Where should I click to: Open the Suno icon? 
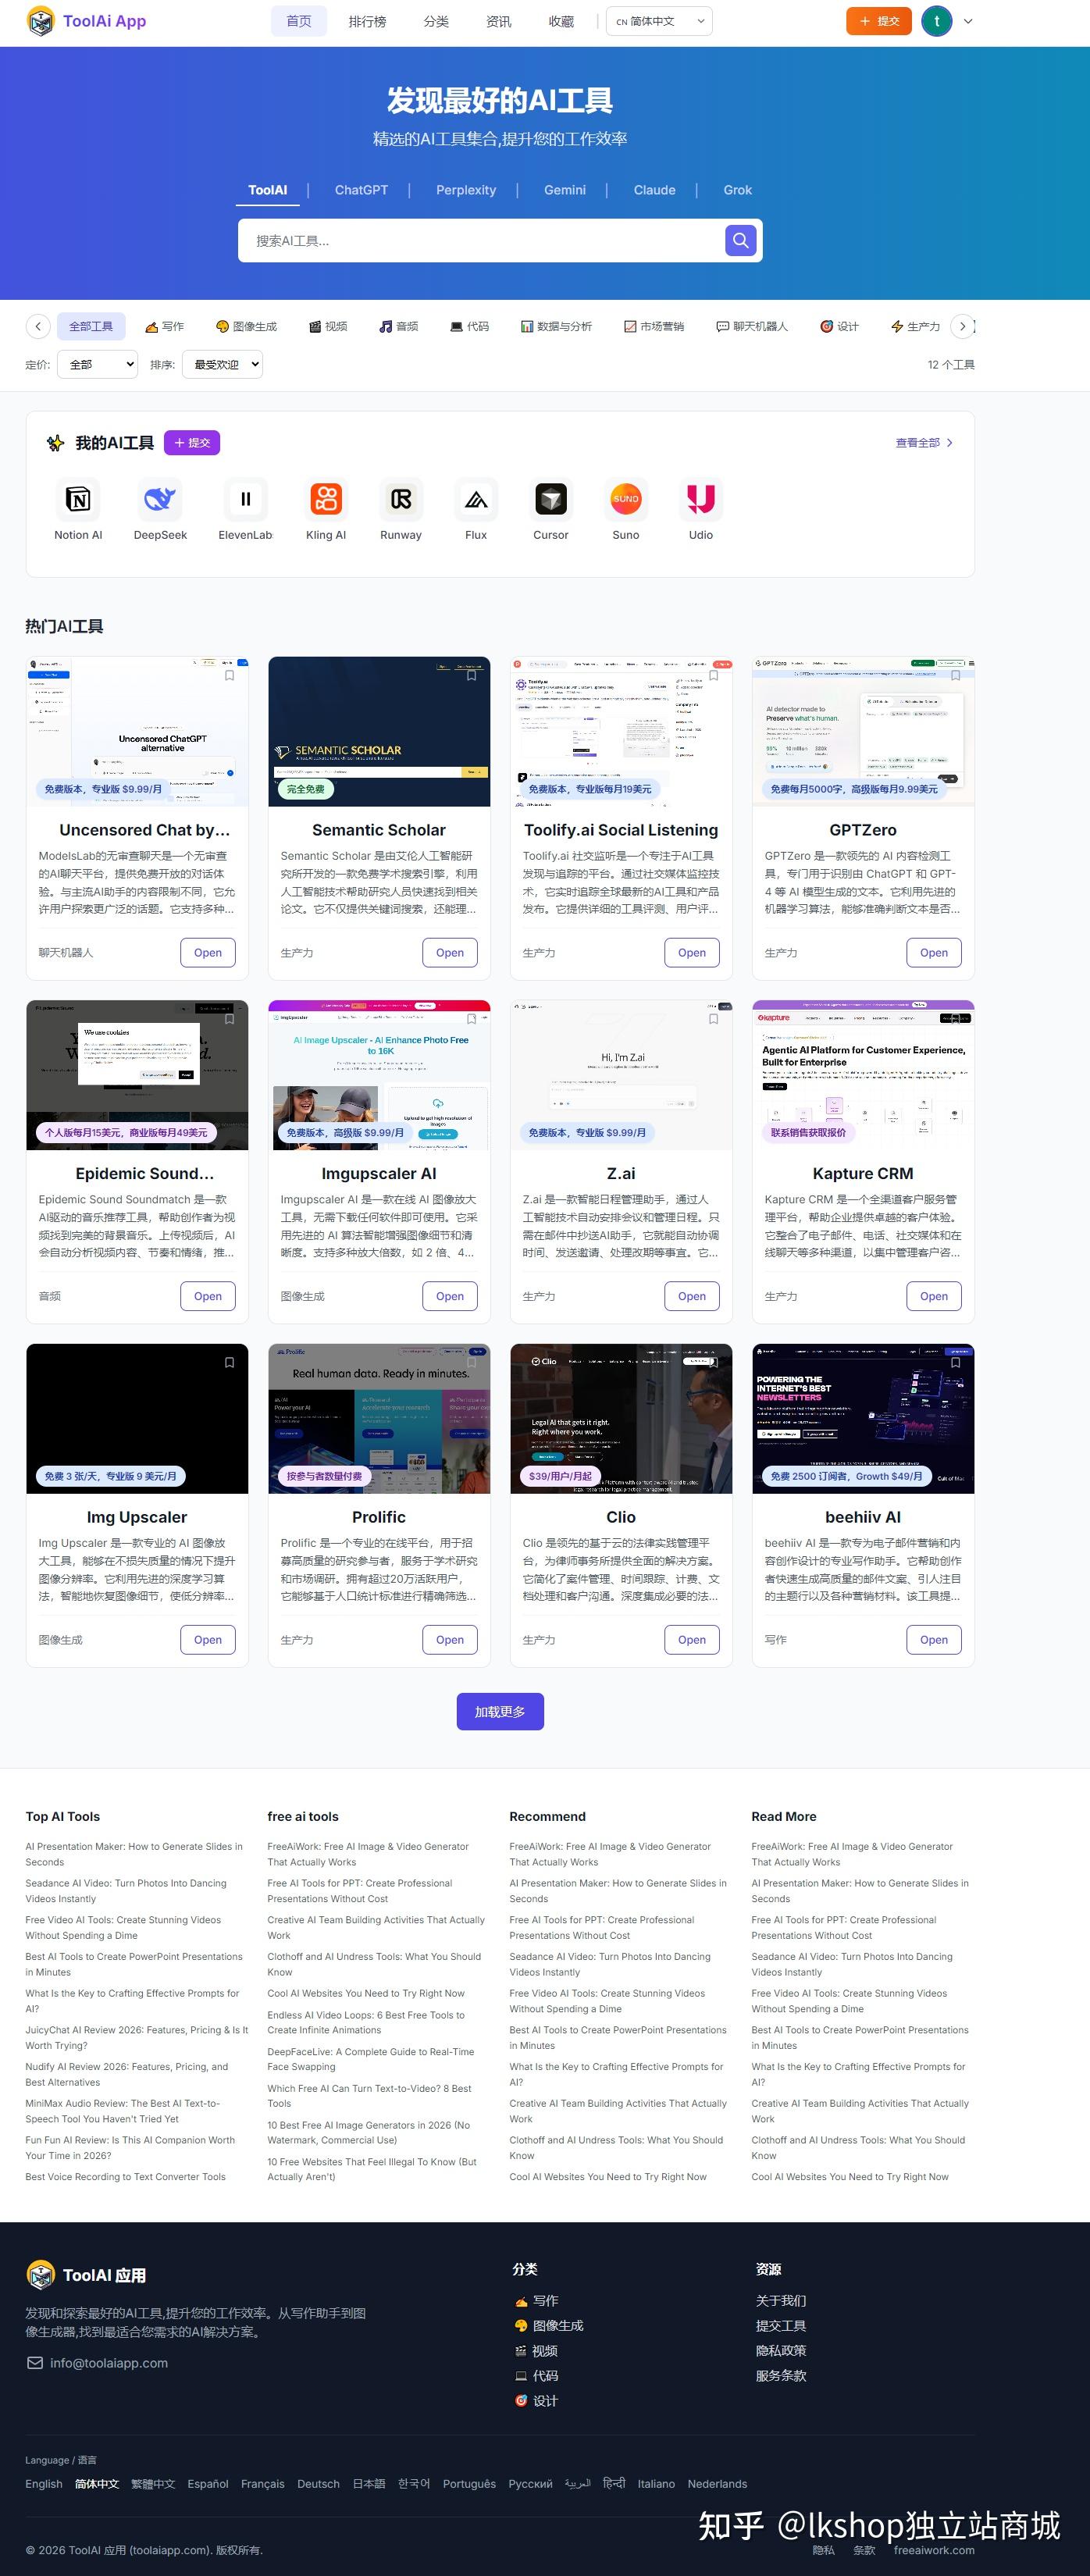click(x=626, y=498)
